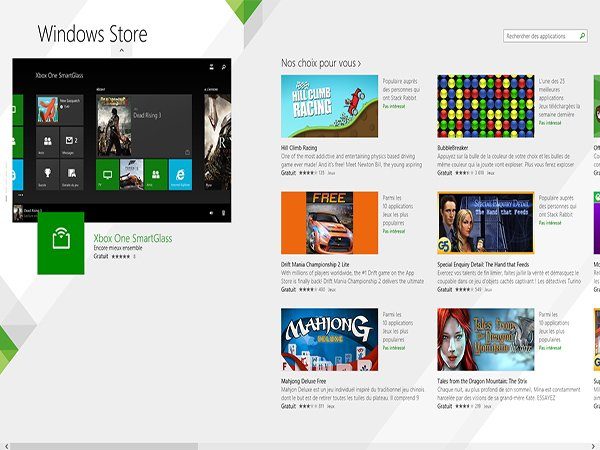Click the horizontal scrollbar thumb
The height and width of the screenshot is (450, 600).
click(104, 446)
